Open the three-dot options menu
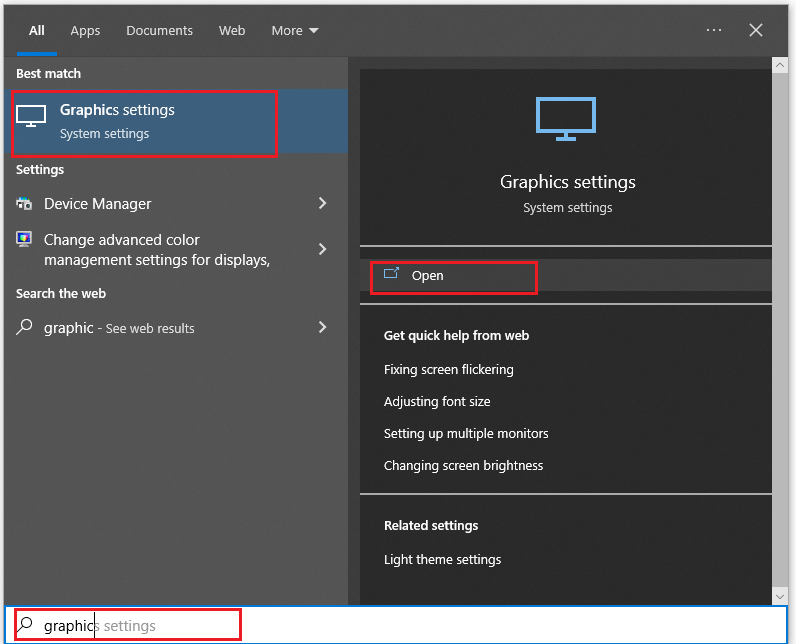Viewport: 796px width, 644px height. click(714, 30)
